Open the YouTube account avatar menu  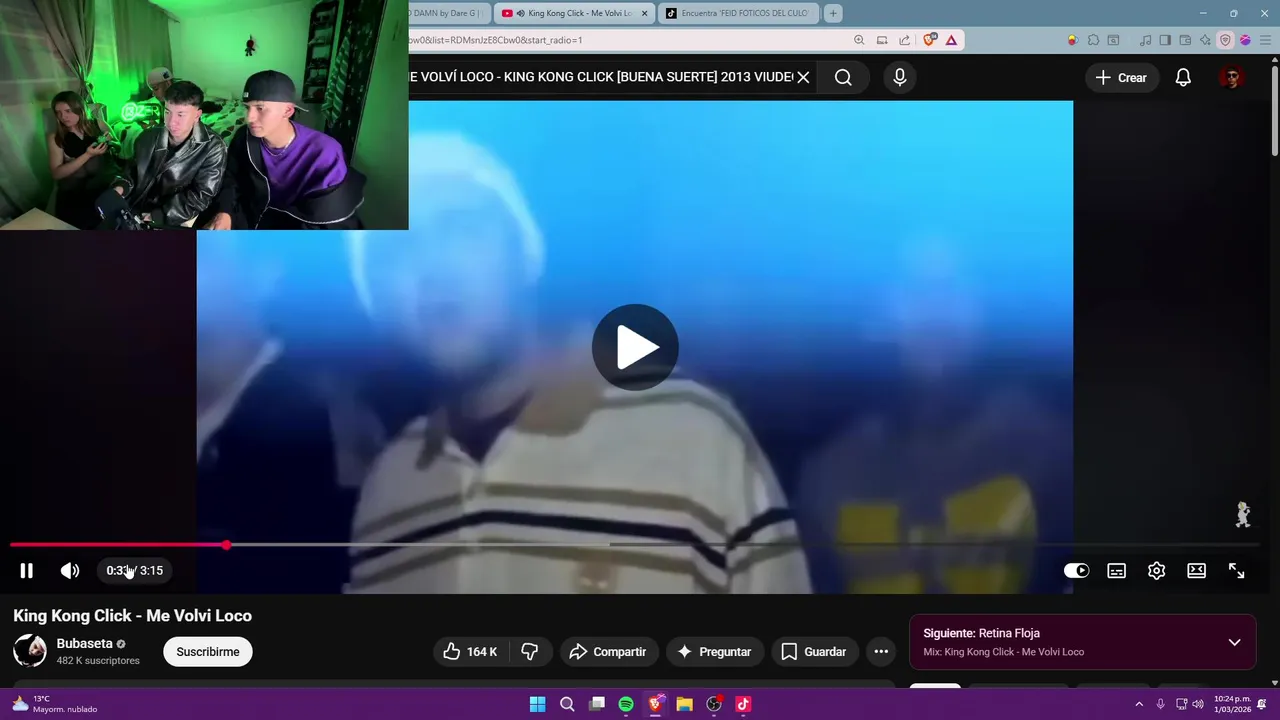(1232, 77)
